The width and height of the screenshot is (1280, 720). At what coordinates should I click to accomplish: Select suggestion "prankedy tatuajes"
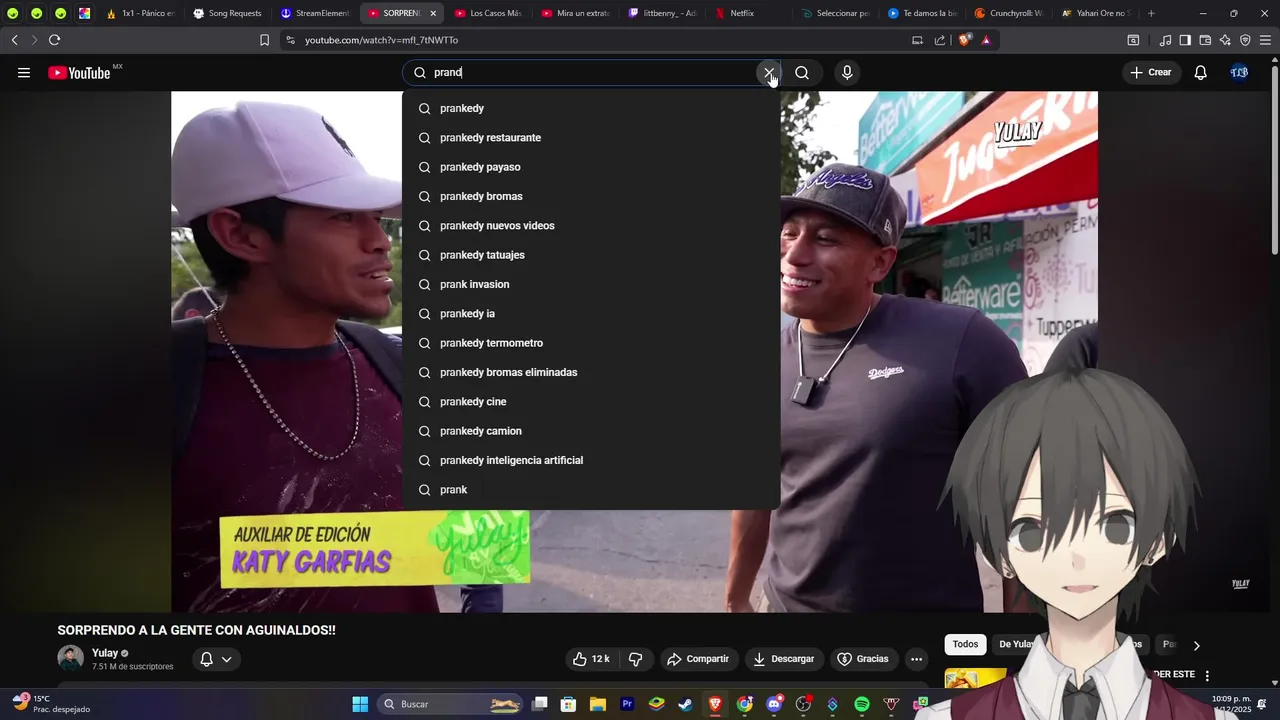(x=591, y=255)
